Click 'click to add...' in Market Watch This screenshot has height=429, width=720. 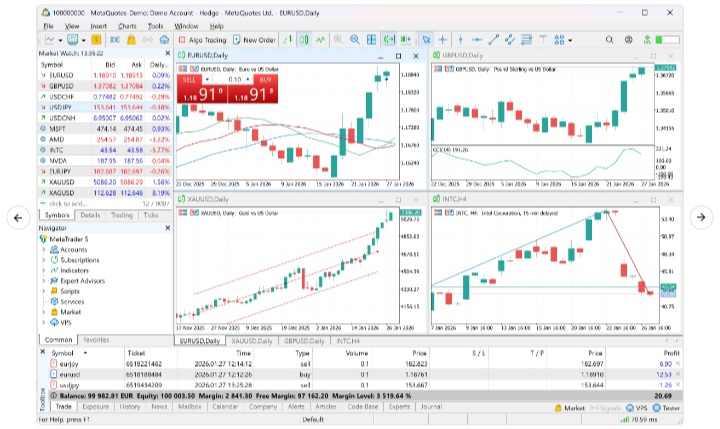point(66,203)
